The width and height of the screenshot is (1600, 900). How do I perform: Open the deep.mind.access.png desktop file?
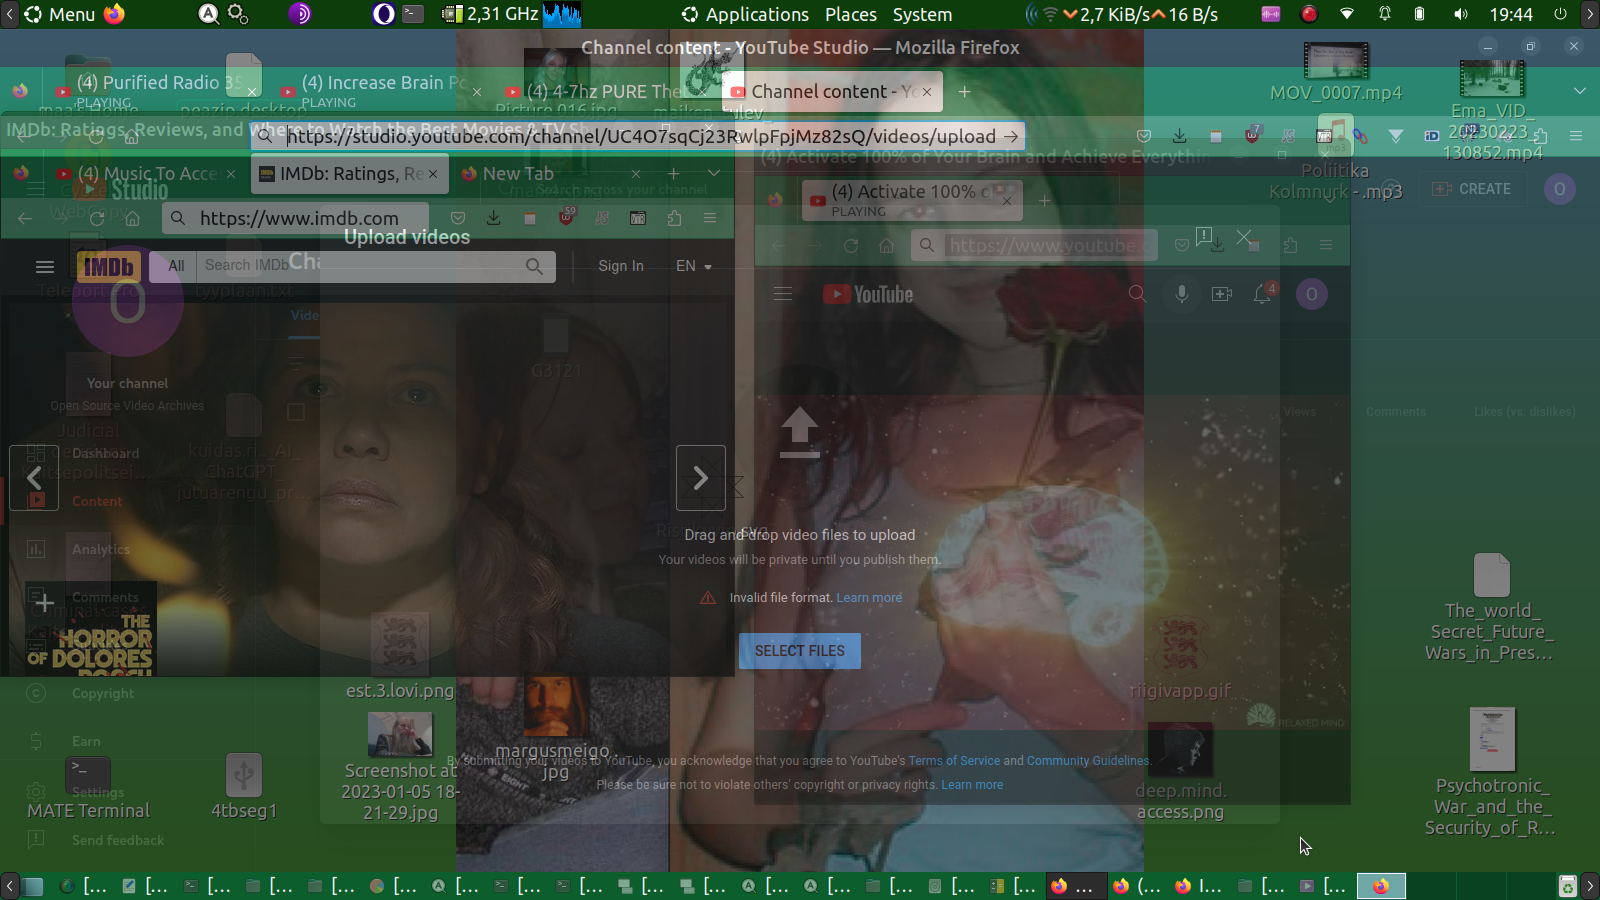click(1181, 773)
